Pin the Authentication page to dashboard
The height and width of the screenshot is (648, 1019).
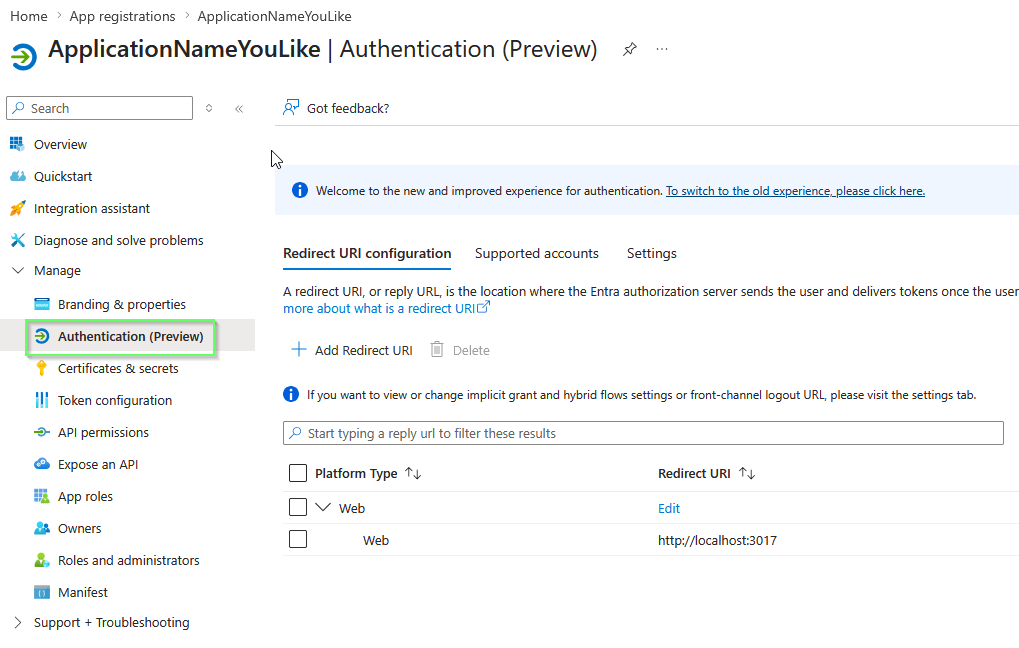(629, 48)
